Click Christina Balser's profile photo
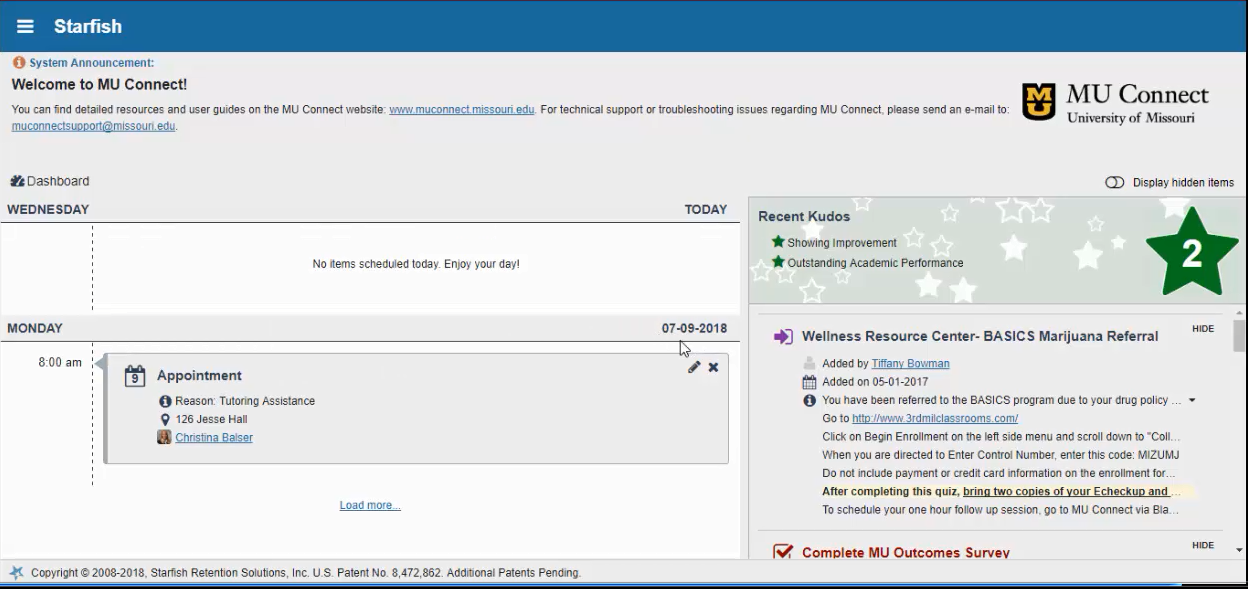 coord(164,437)
